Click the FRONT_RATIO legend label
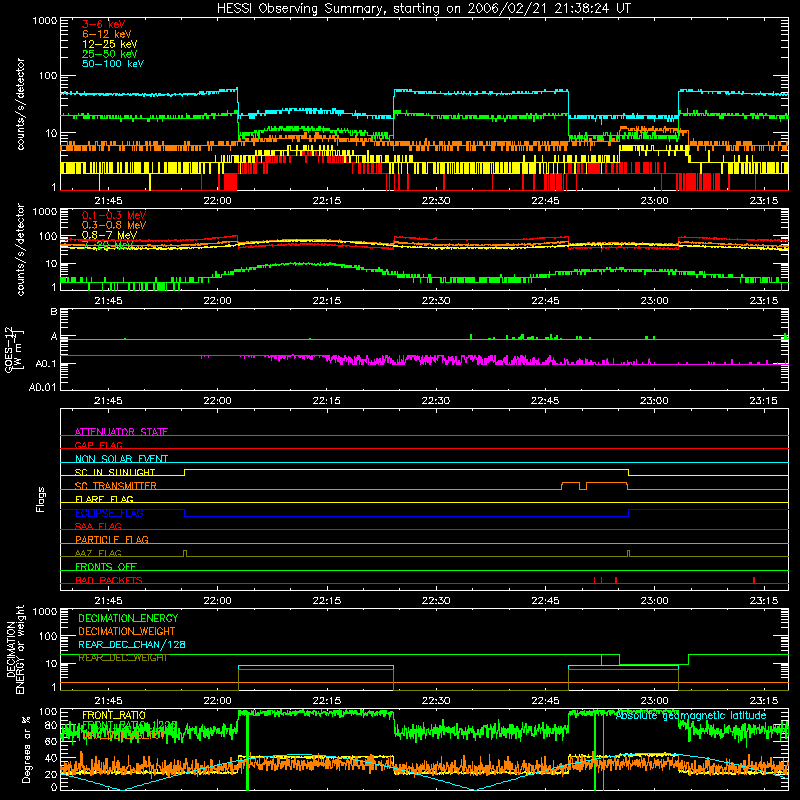Viewport: 800px width, 800px height. (x=114, y=715)
